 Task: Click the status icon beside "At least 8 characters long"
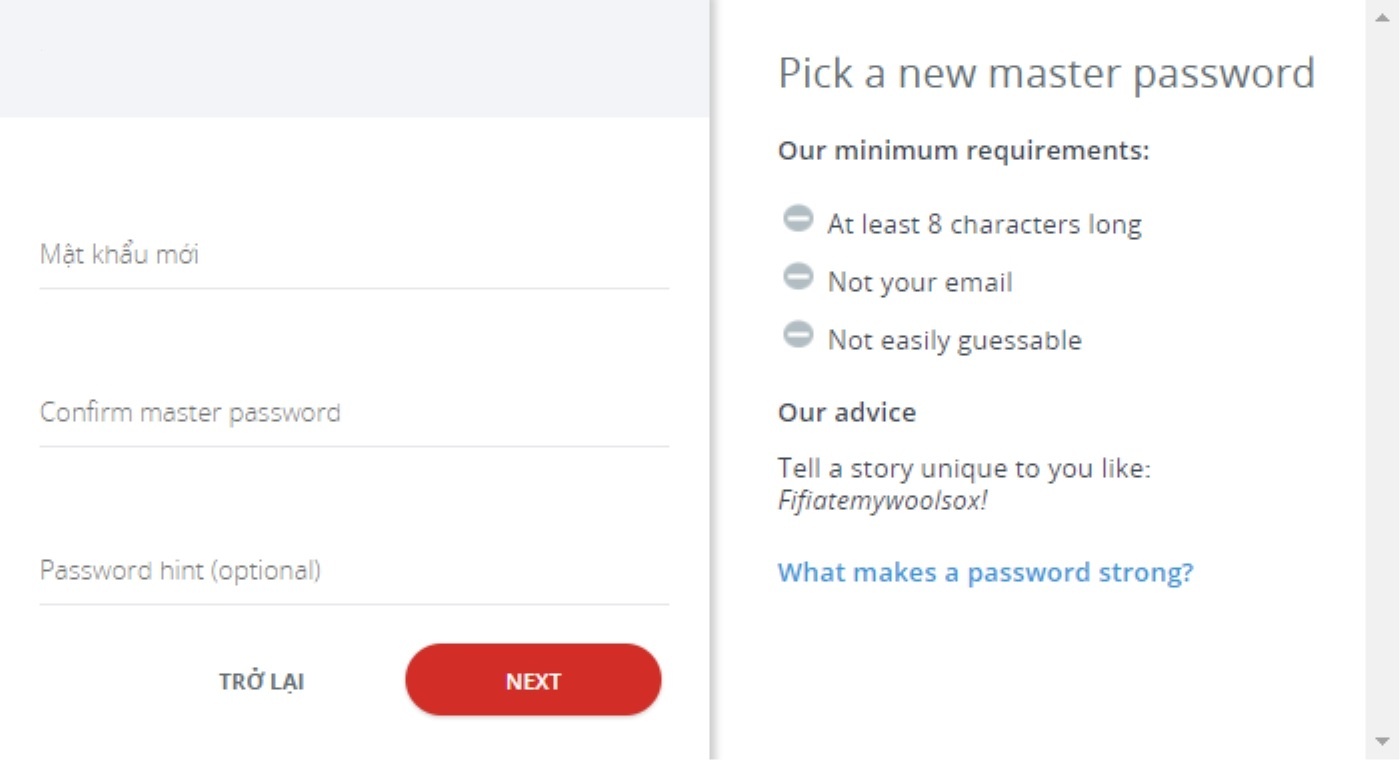tap(798, 218)
